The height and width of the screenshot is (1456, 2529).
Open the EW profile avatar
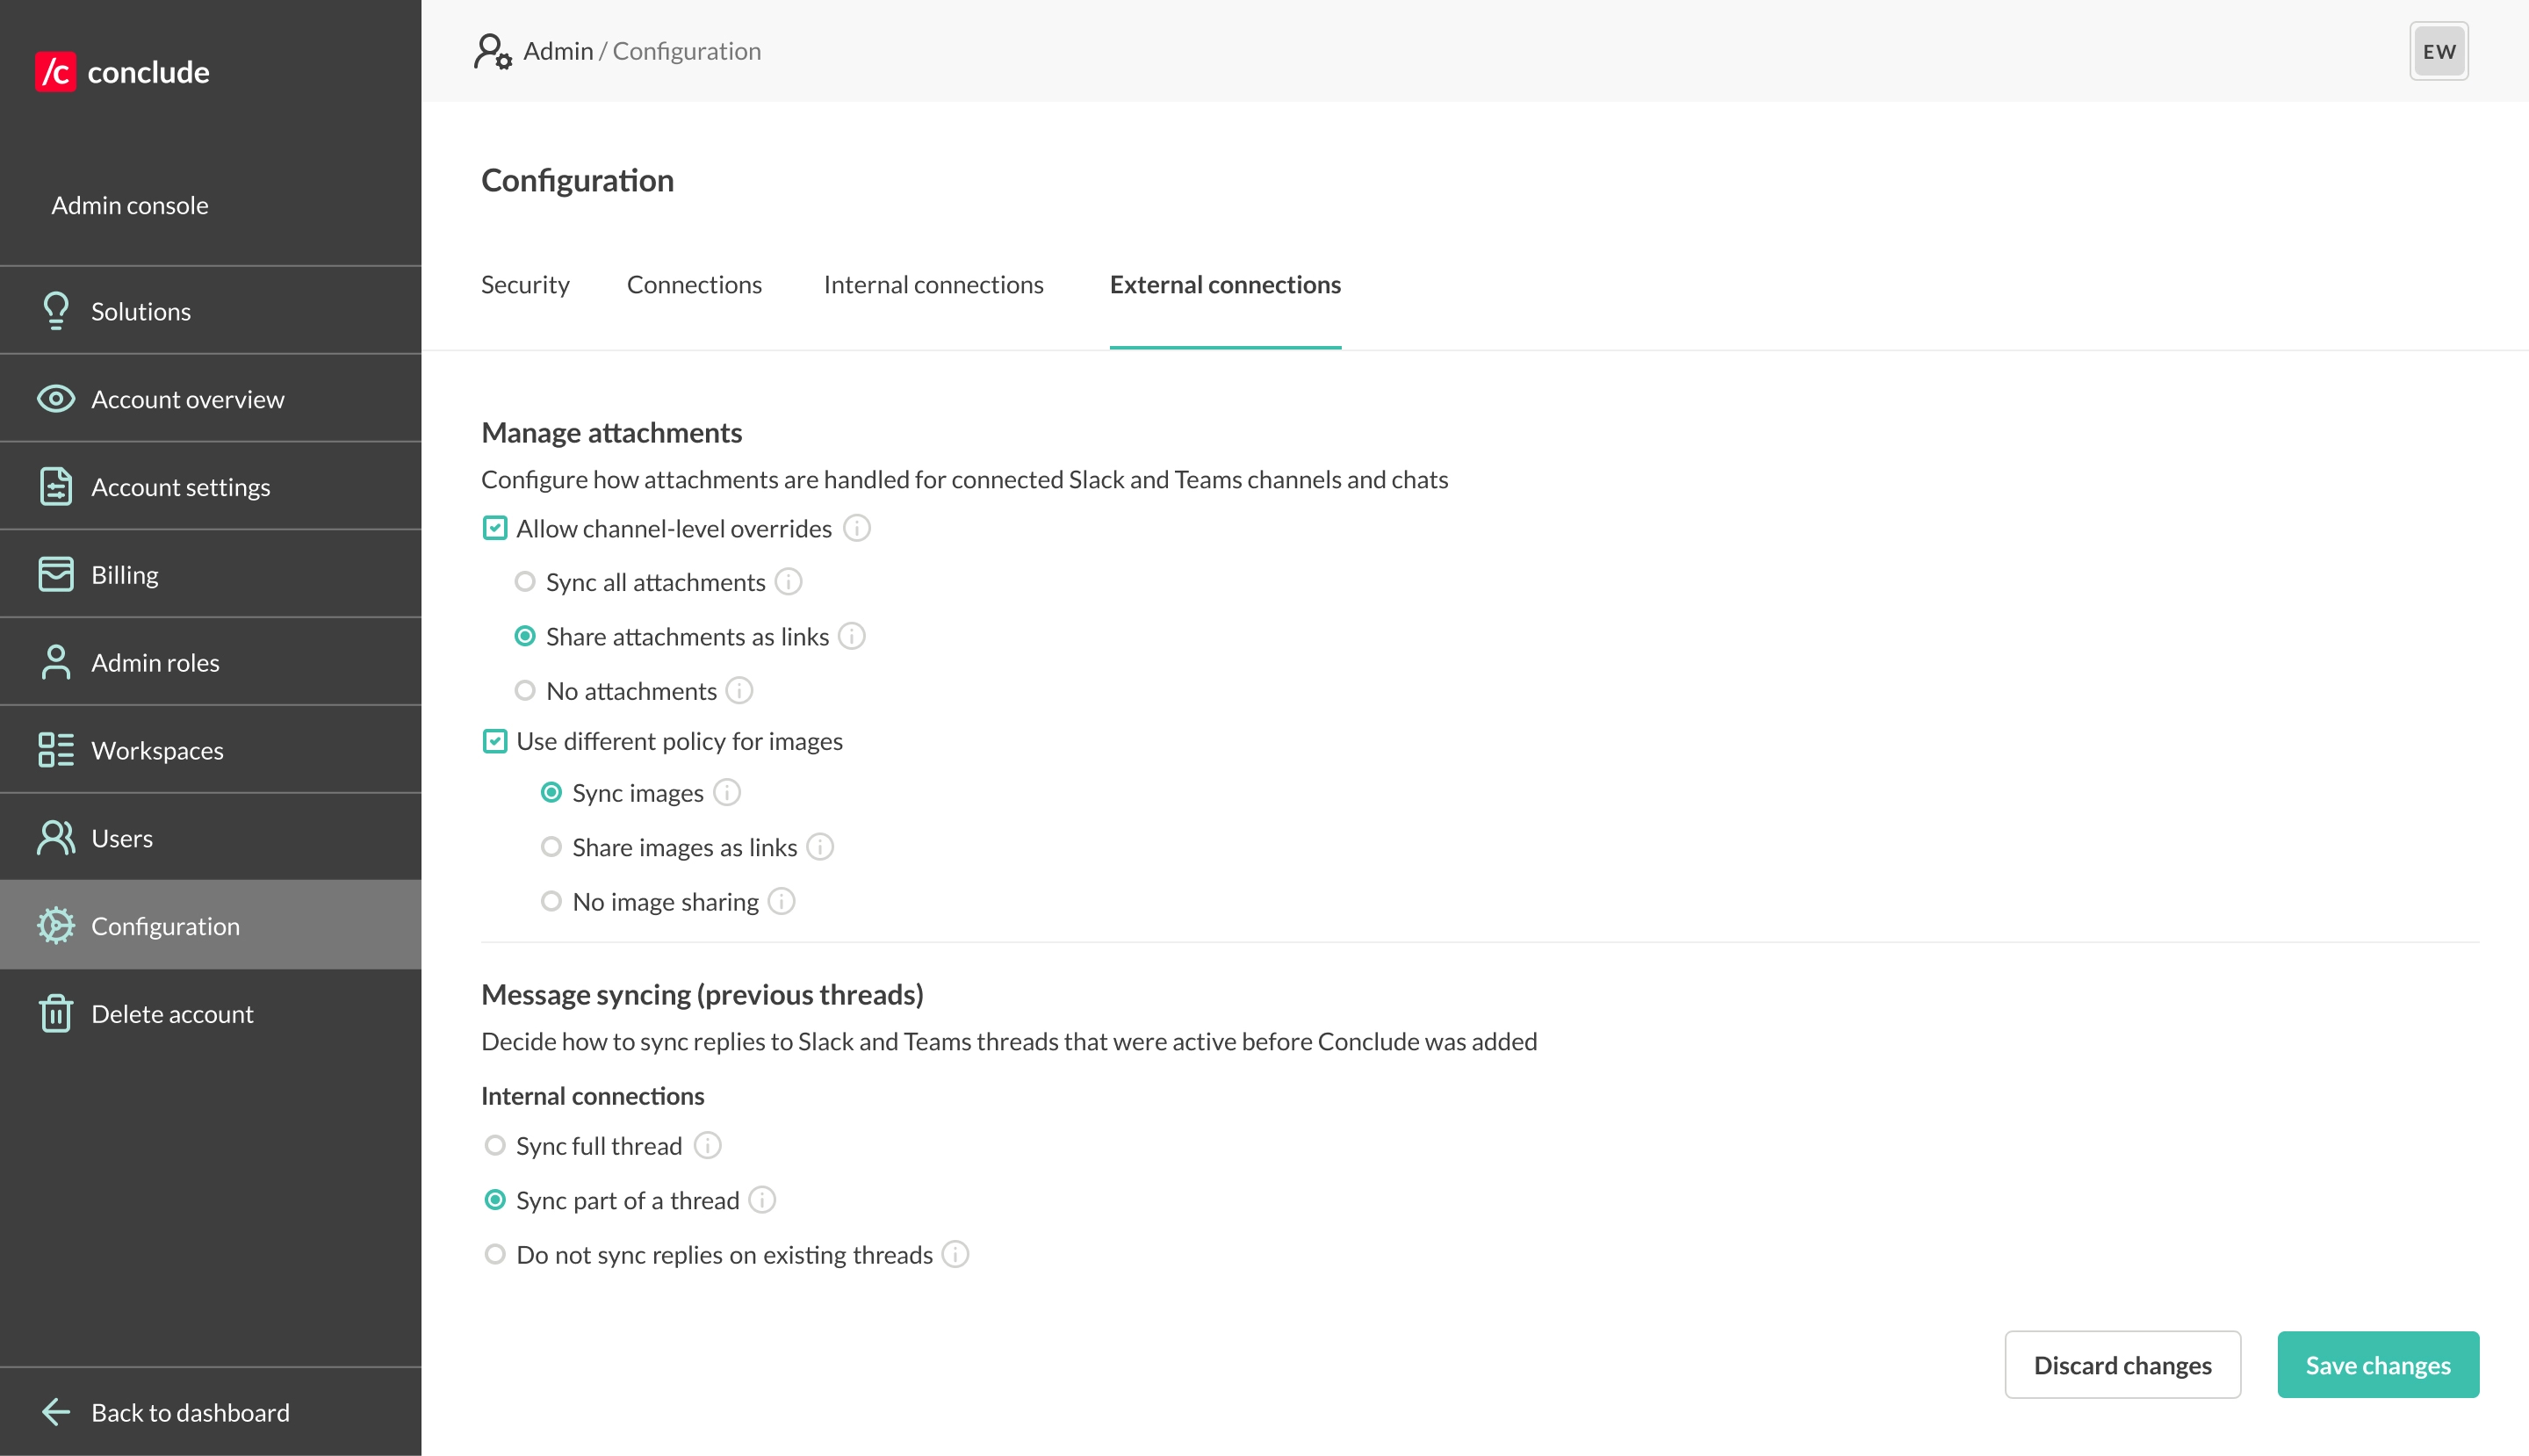[2438, 50]
